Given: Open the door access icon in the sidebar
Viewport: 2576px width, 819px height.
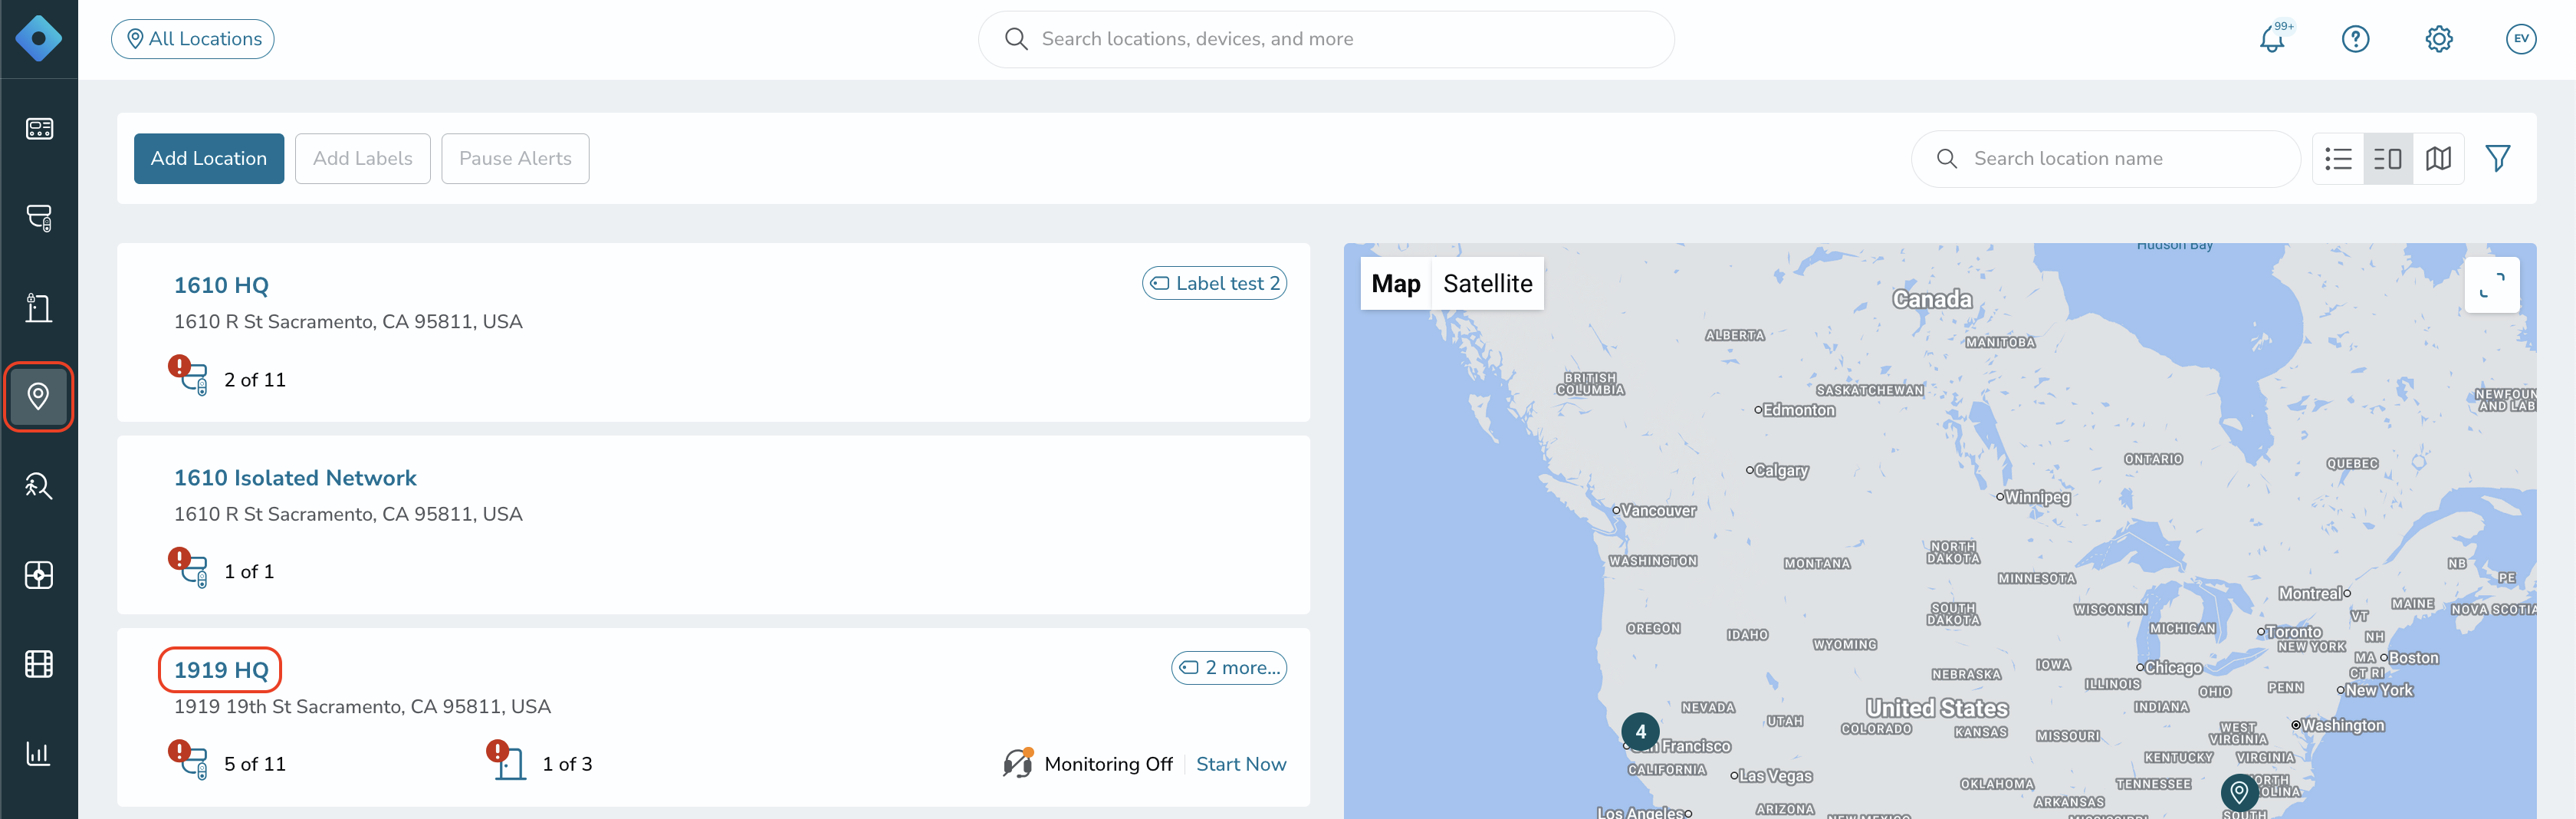Looking at the screenshot, I should pyautogui.click(x=39, y=307).
